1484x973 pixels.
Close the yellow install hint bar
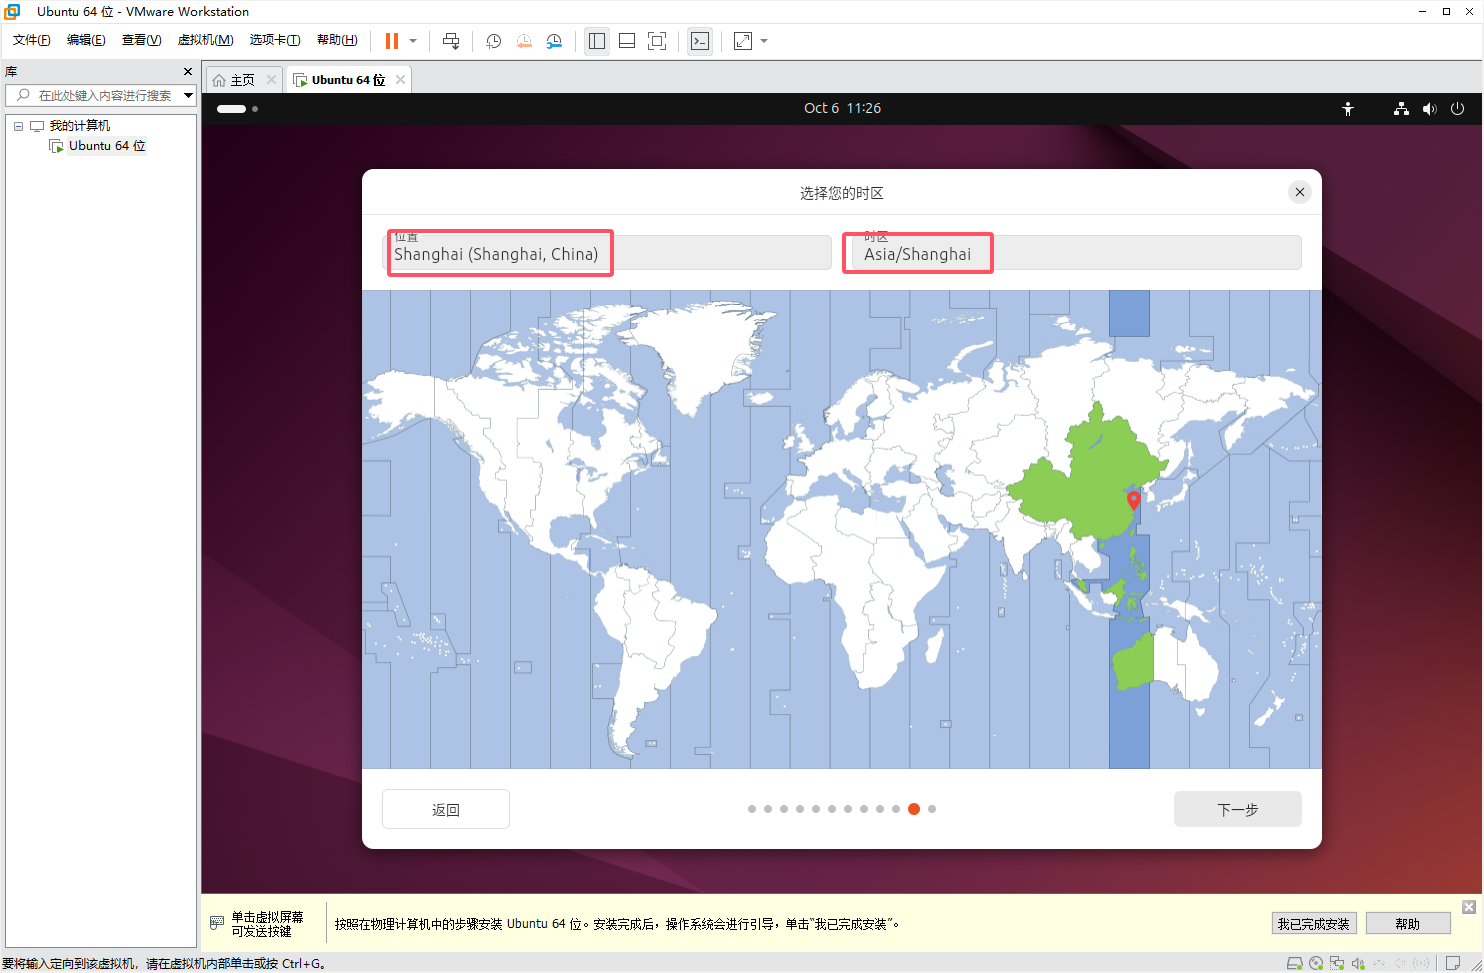(x=1469, y=907)
